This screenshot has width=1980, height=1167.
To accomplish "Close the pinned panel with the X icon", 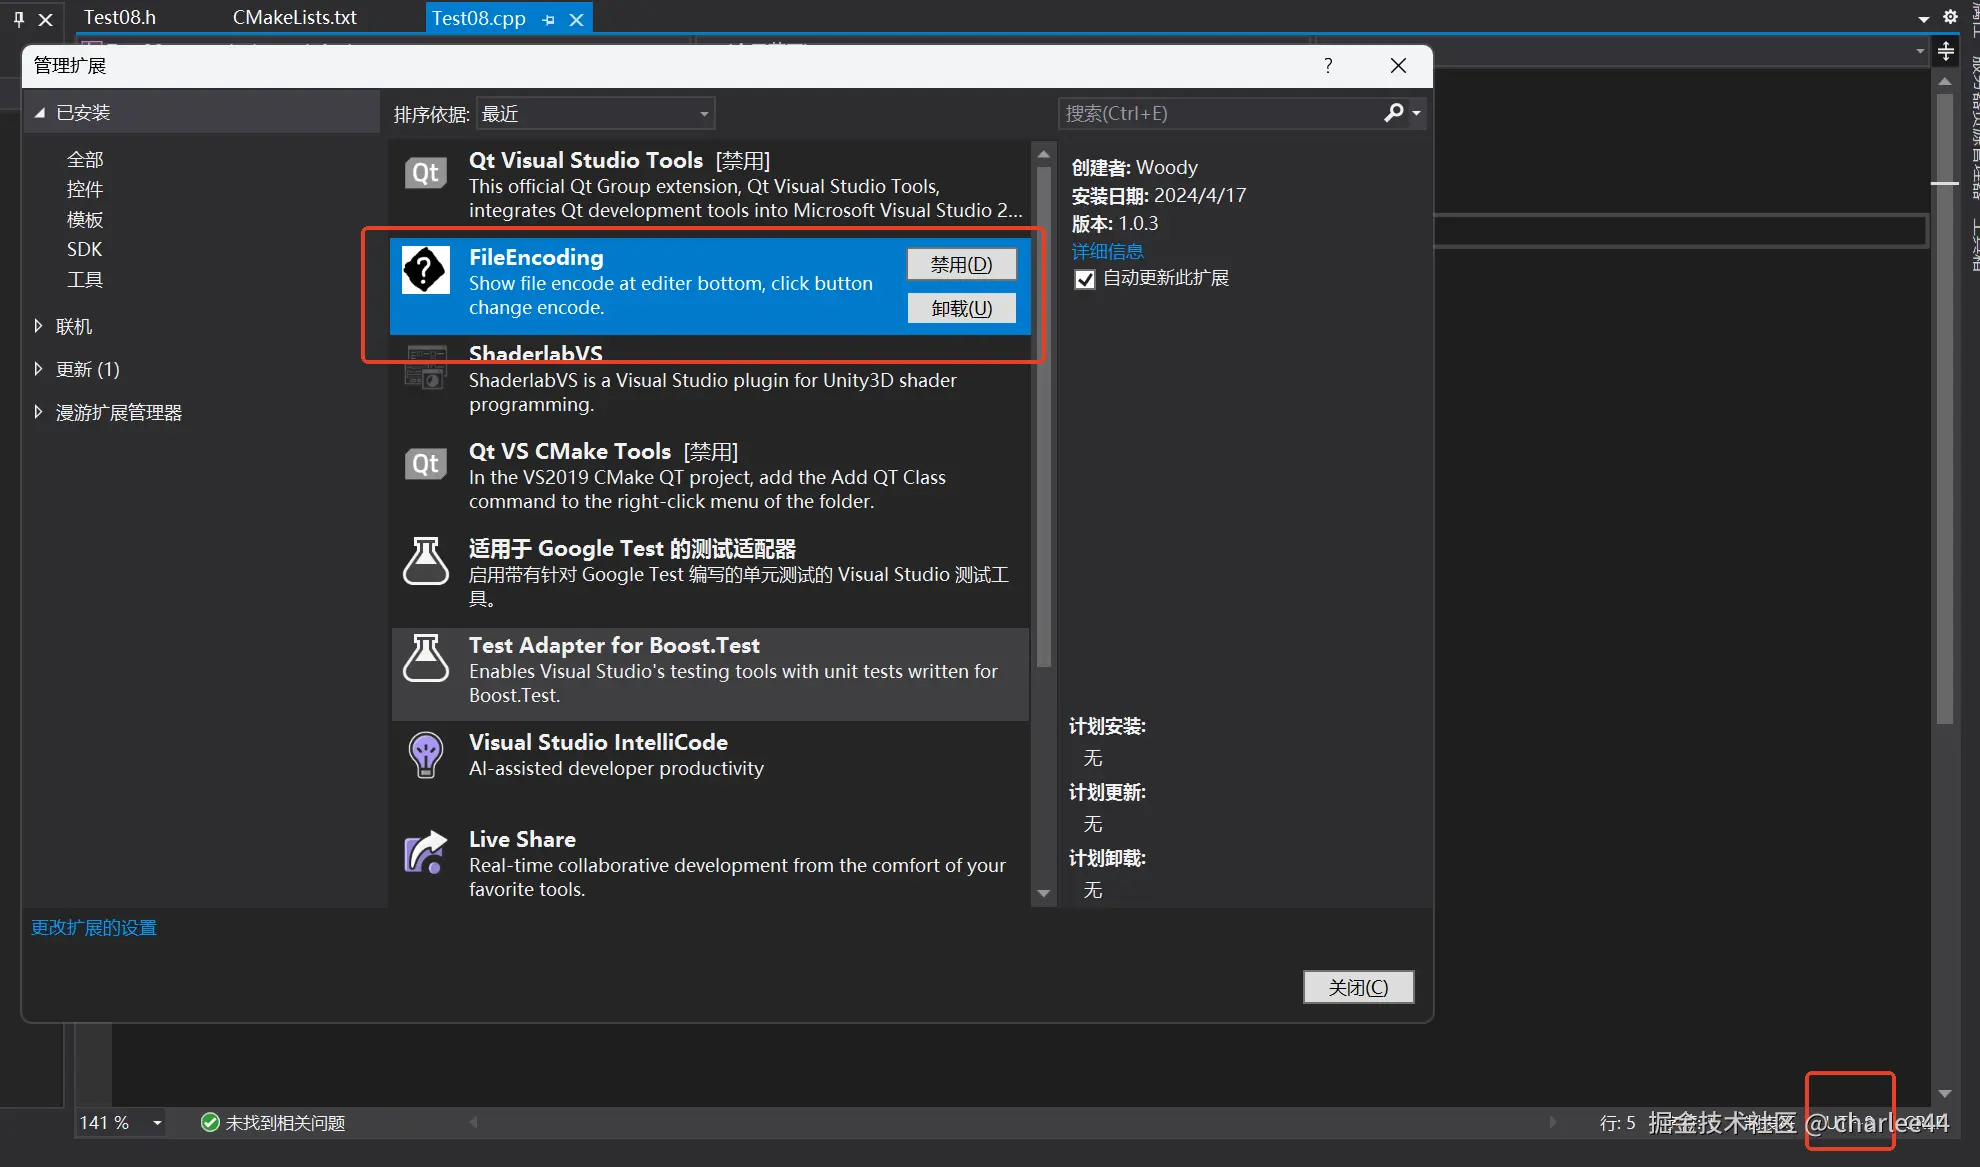I will [45, 19].
